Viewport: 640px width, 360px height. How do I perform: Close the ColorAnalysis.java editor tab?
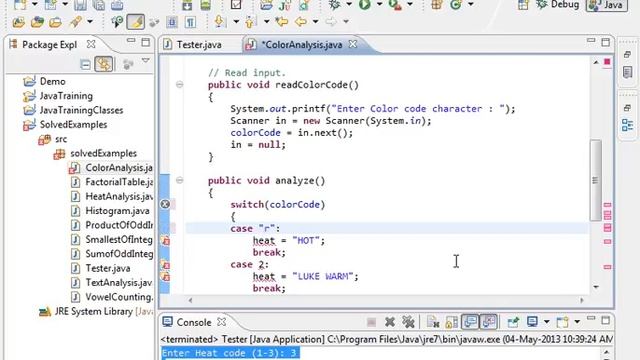(353, 44)
